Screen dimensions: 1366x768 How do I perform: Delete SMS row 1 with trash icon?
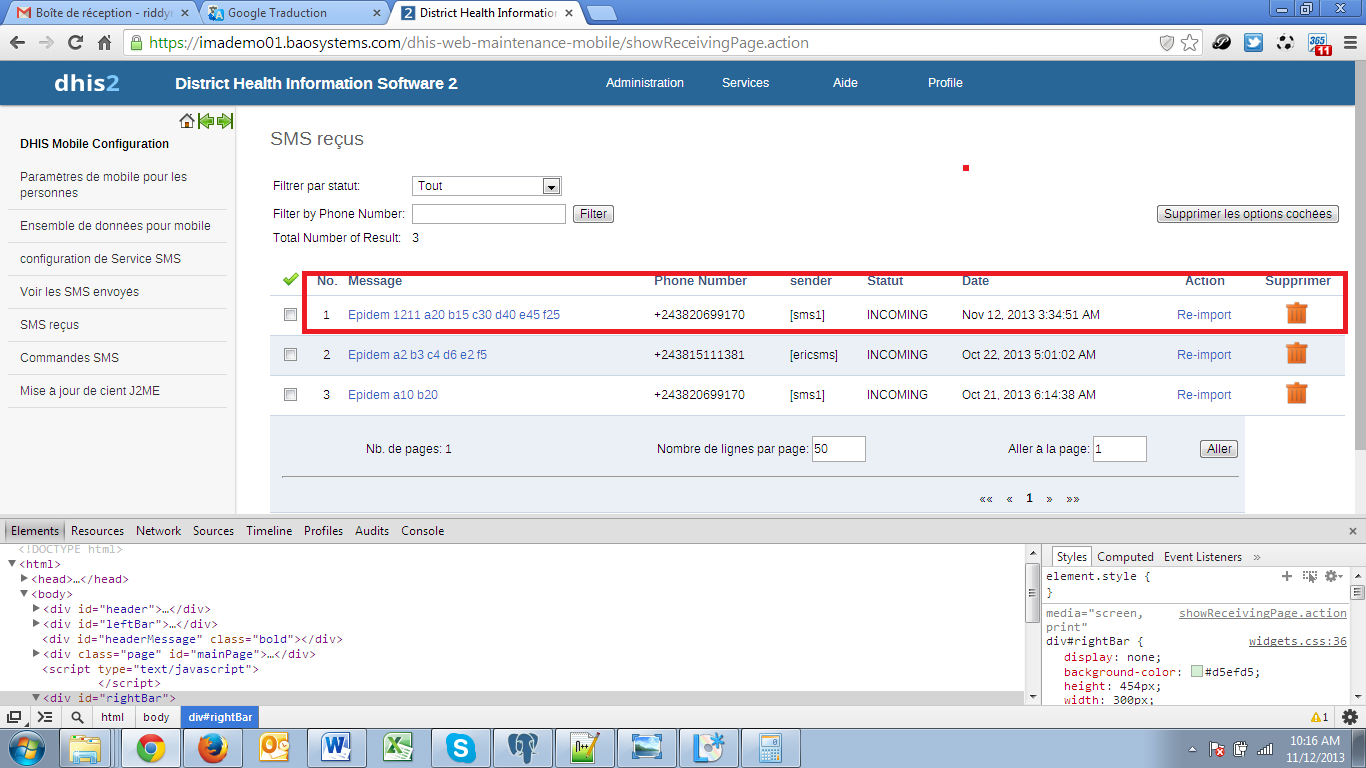click(x=1297, y=313)
